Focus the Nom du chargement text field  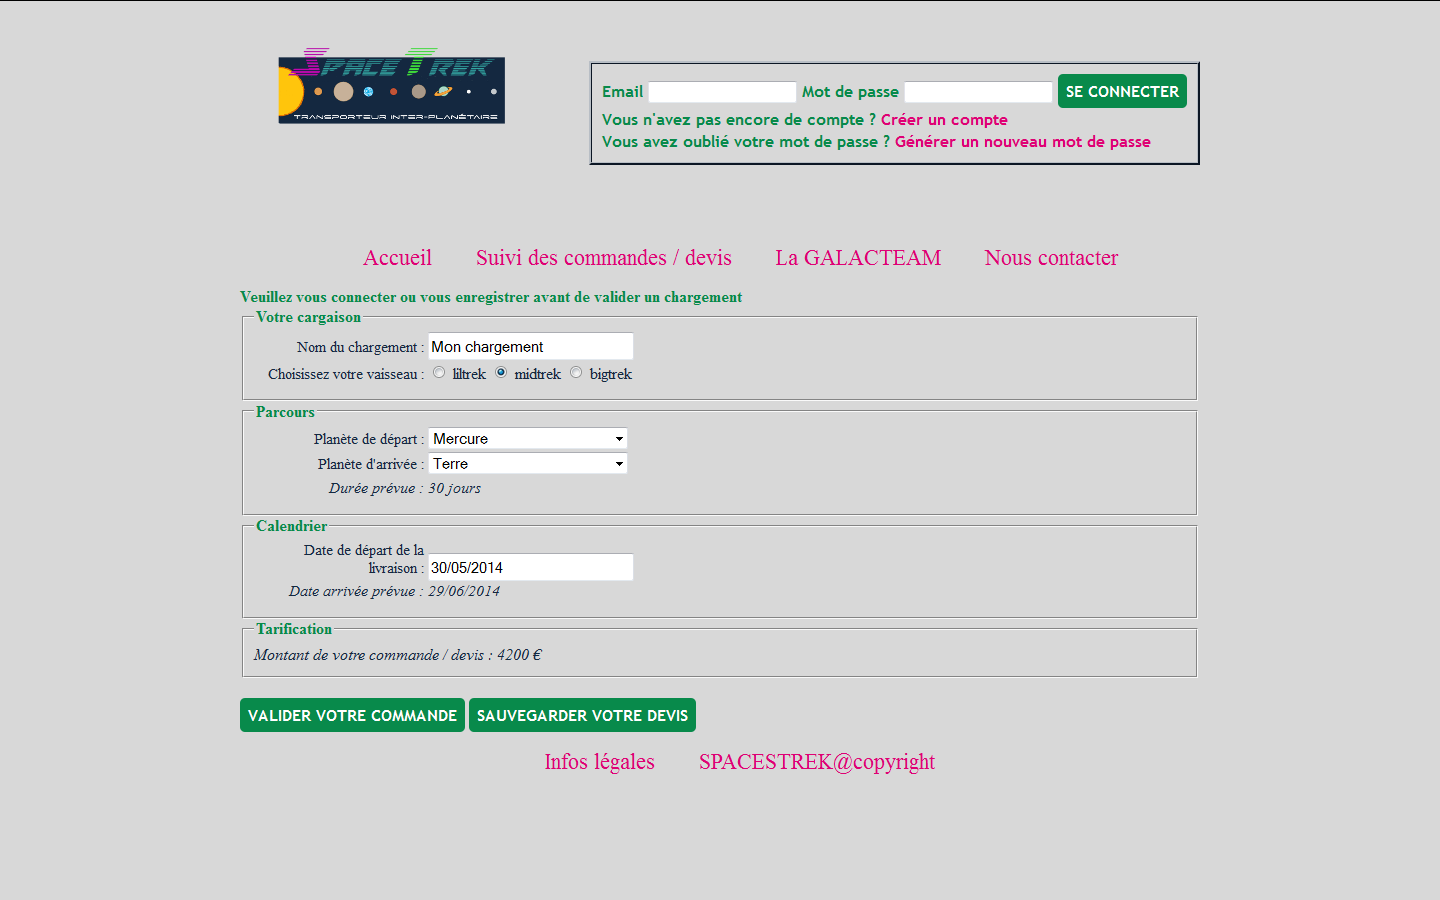pos(530,347)
